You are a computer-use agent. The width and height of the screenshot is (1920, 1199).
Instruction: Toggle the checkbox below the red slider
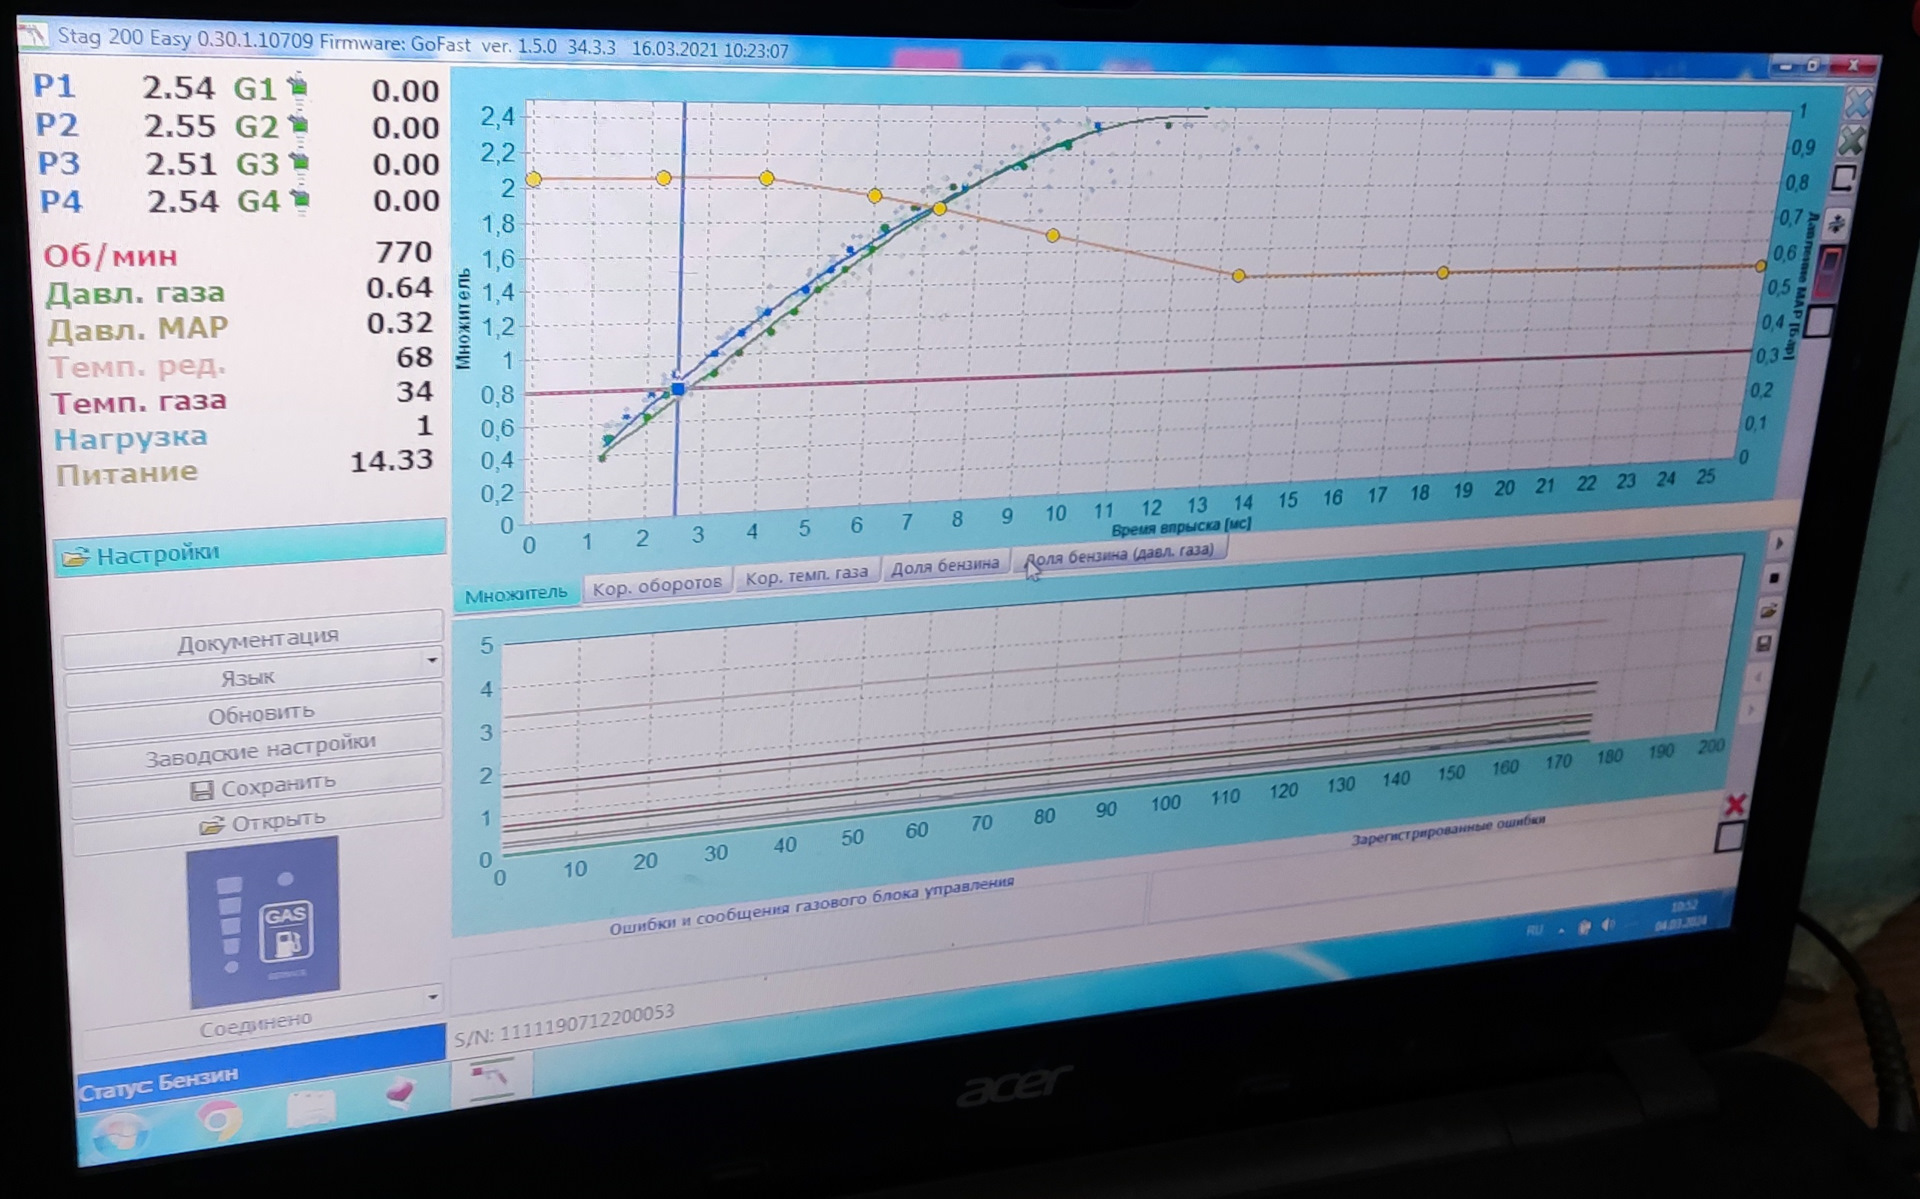[1821, 322]
